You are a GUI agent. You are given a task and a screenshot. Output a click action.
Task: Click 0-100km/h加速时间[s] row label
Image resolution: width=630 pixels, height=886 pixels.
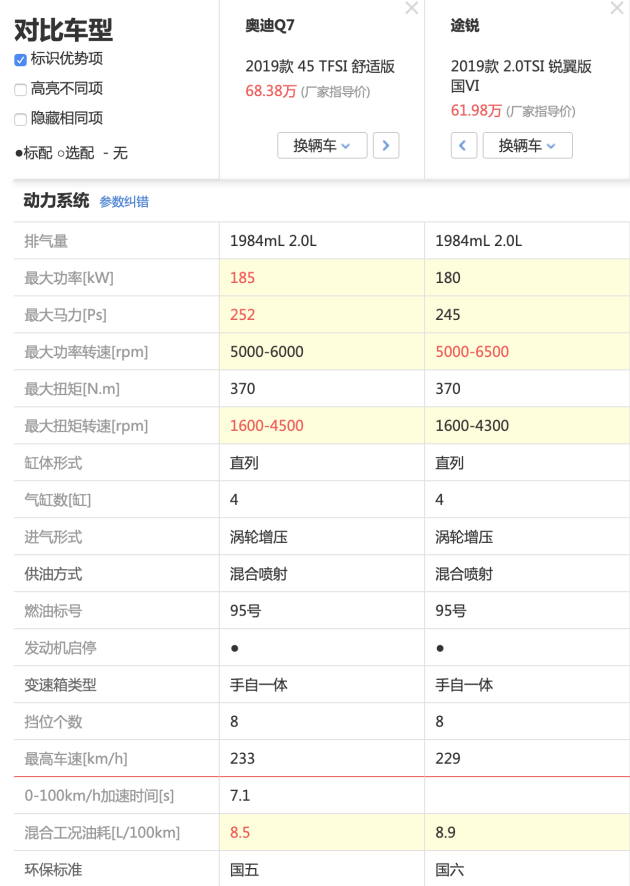tap(99, 796)
